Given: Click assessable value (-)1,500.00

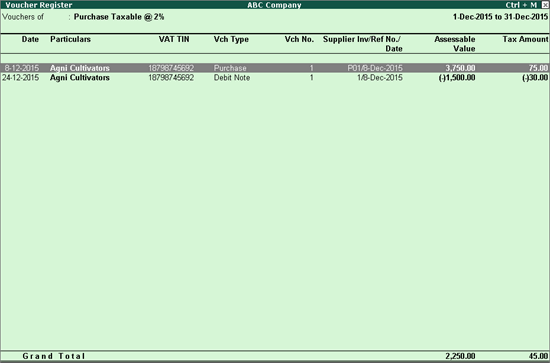Looking at the screenshot, I should [x=457, y=78].
